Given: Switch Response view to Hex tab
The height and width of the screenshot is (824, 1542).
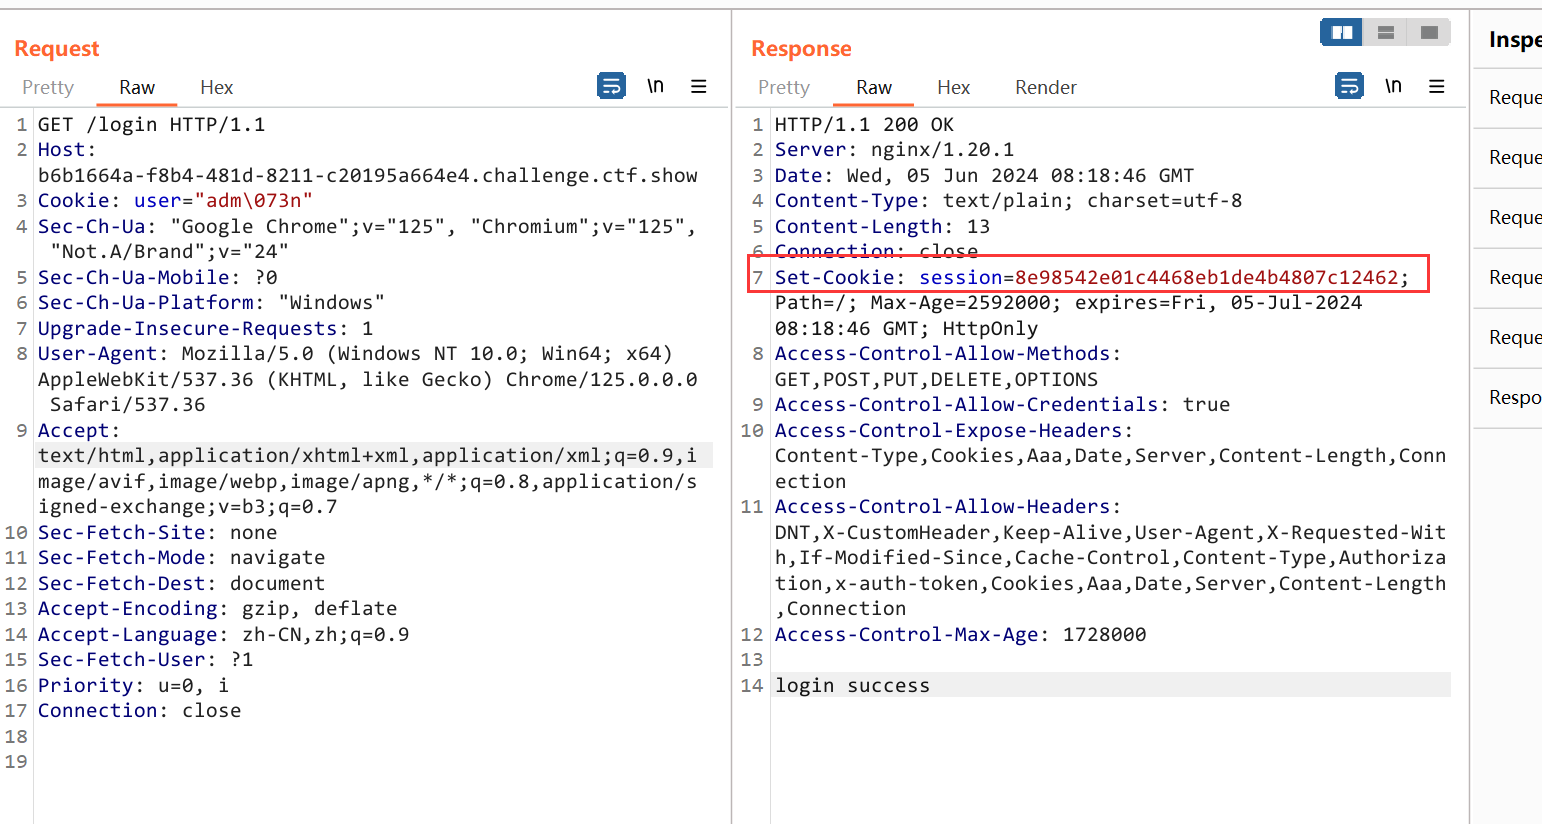Looking at the screenshot, I should 954,87.
